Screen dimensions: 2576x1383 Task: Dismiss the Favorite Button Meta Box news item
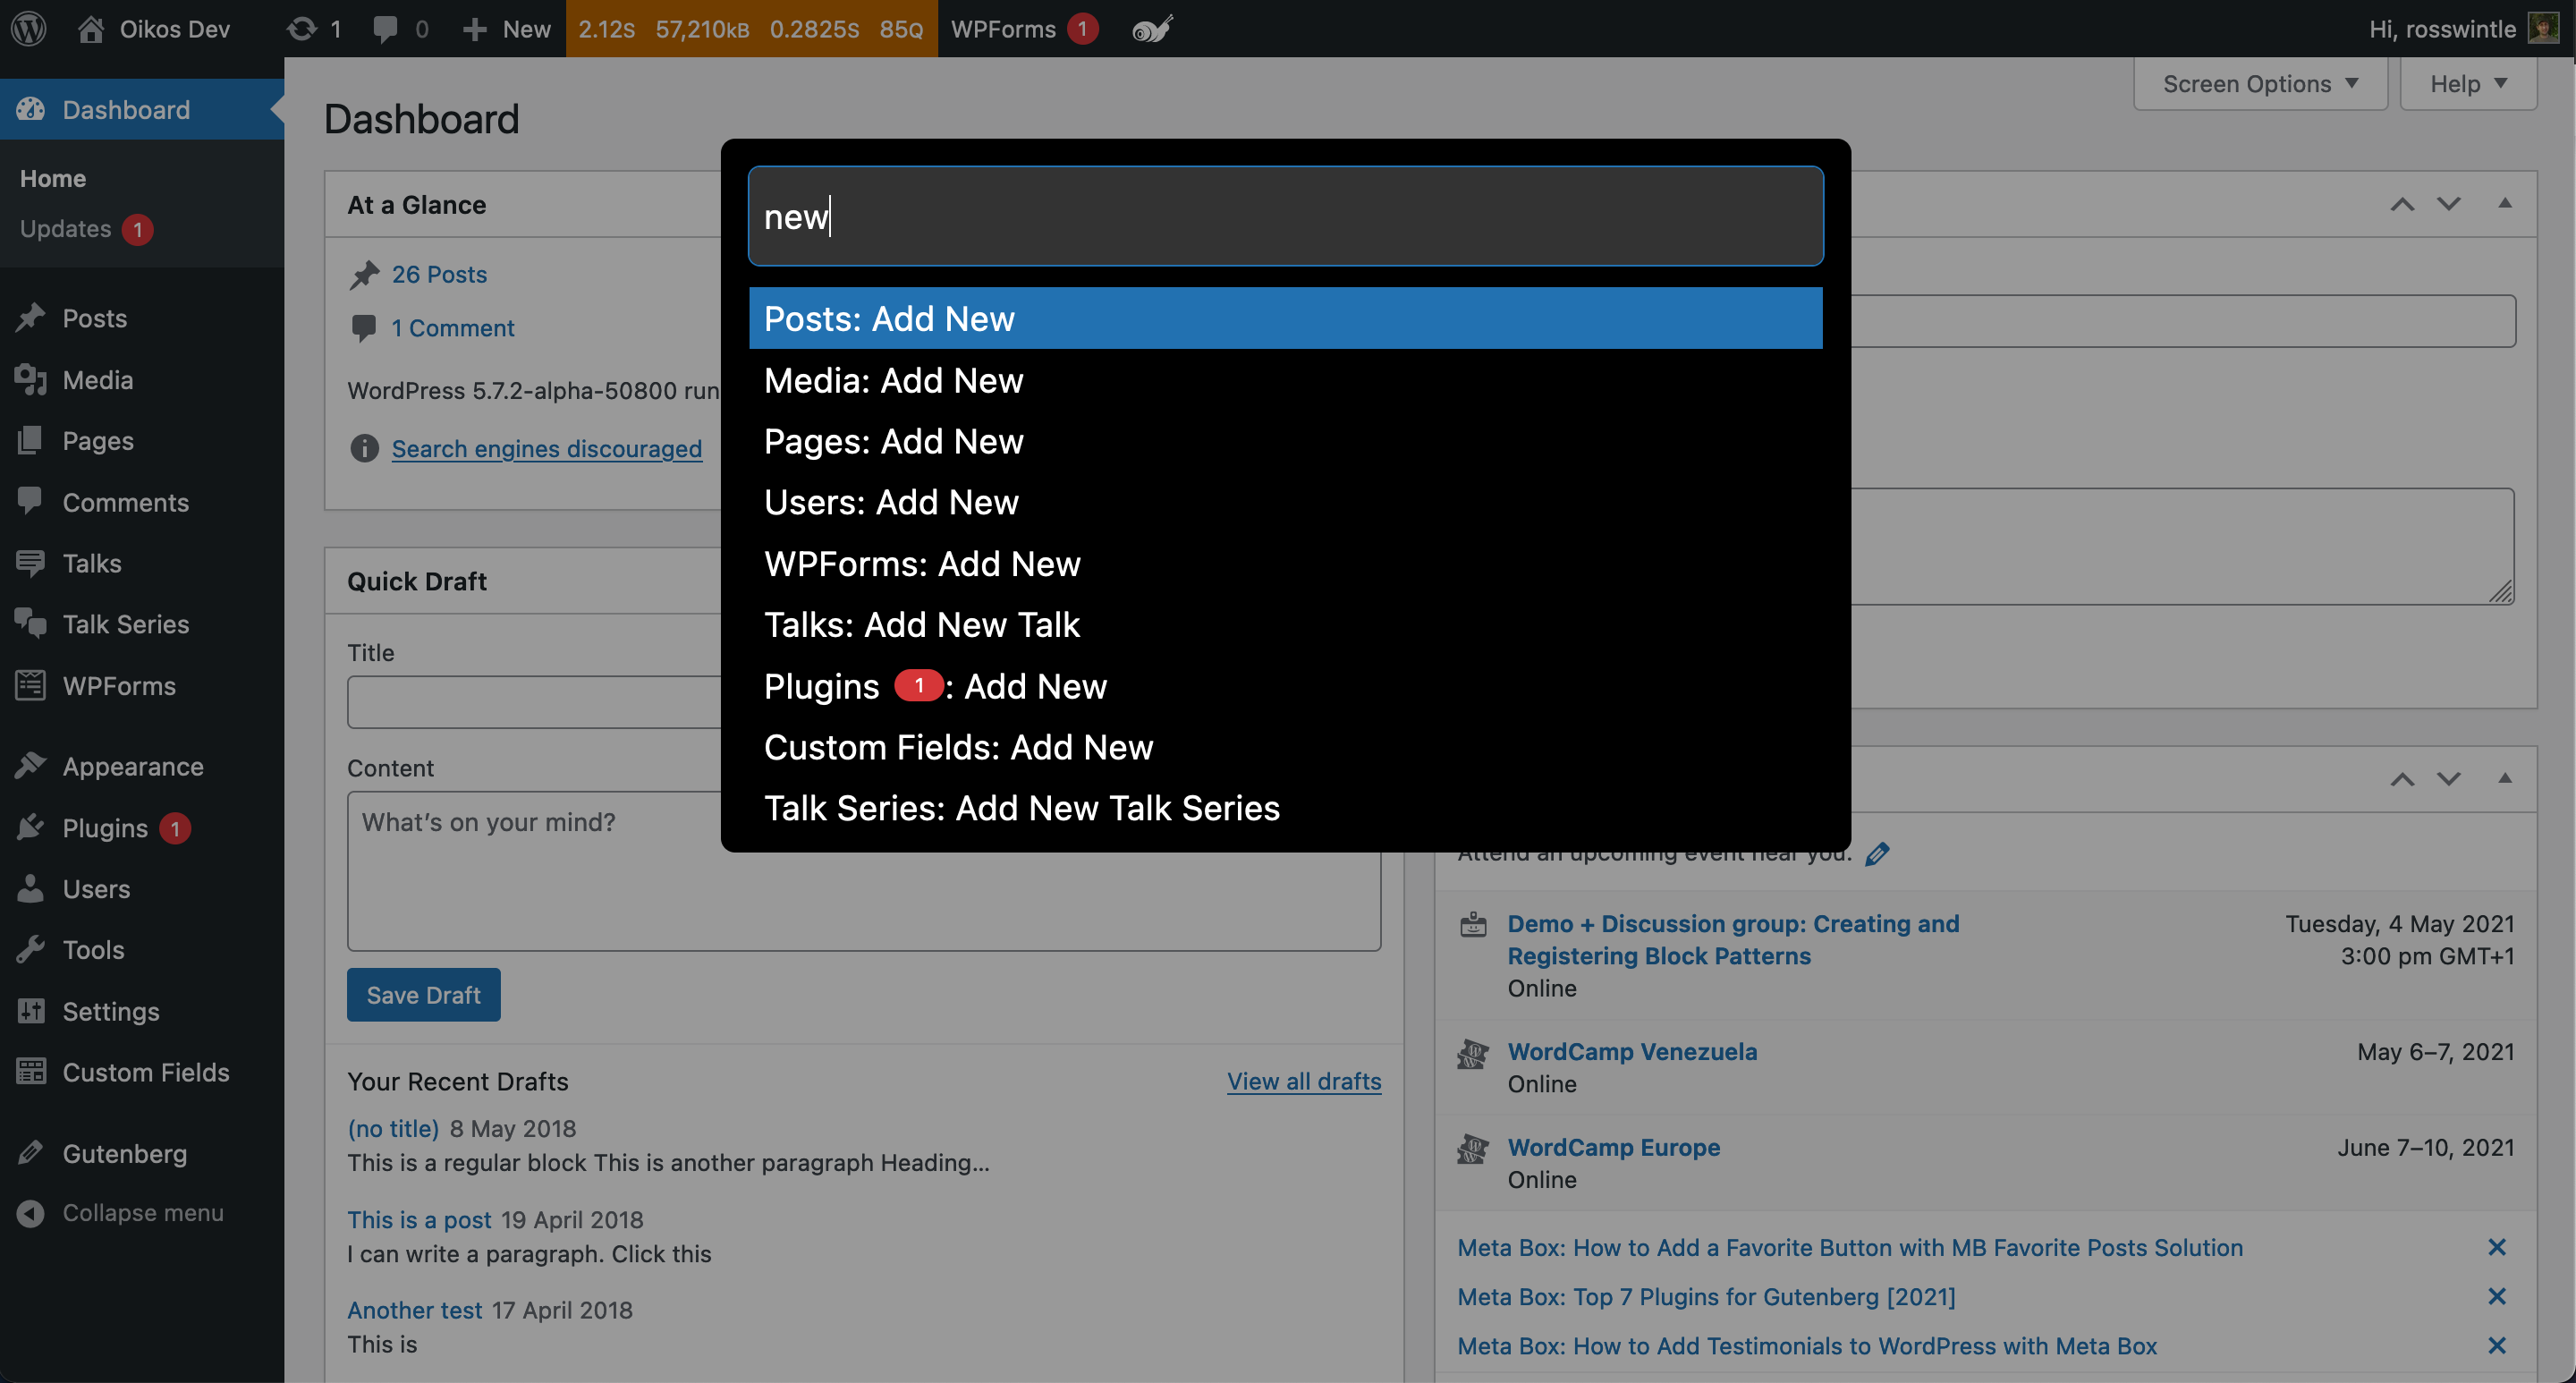(x=2497, y=1247)
